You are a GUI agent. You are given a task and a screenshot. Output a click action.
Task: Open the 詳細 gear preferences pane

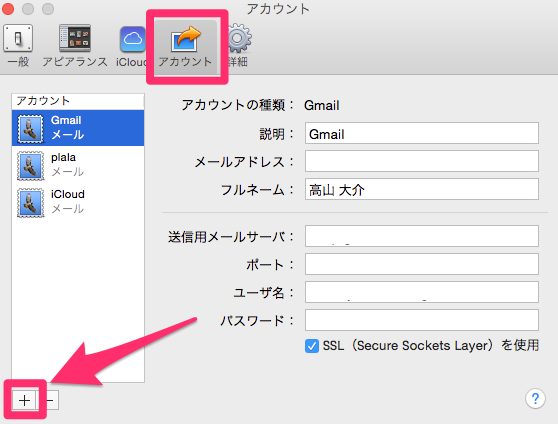[238, 46]
